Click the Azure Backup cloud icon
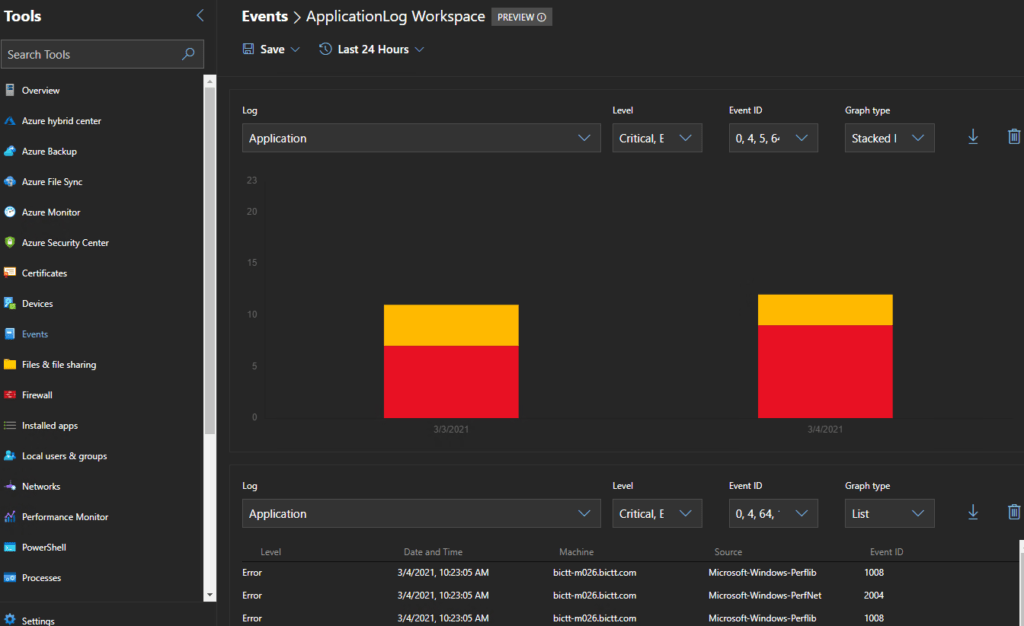Viewport: 1024px width, 626px height. coord(10,151)
